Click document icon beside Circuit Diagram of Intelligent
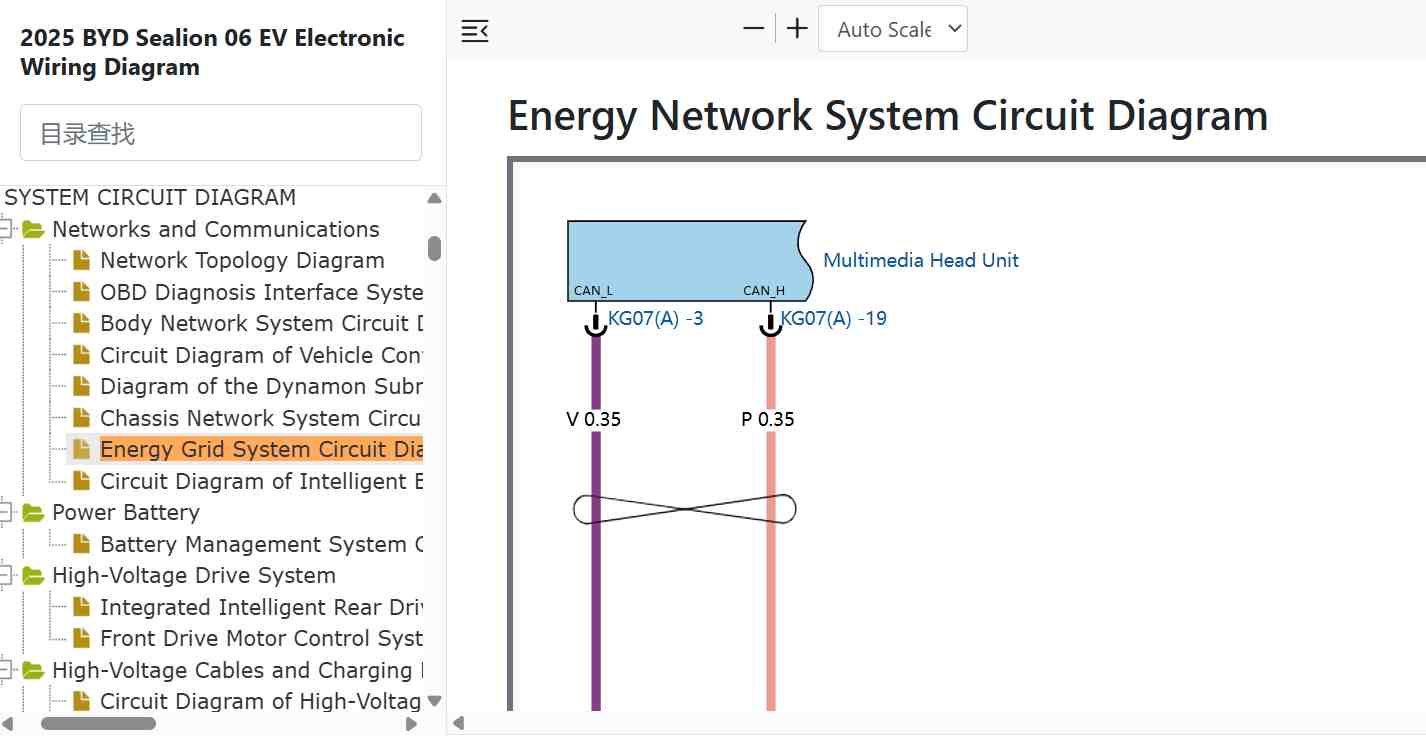The width and height of the screenshot is (1426, 738). [81, 481]
